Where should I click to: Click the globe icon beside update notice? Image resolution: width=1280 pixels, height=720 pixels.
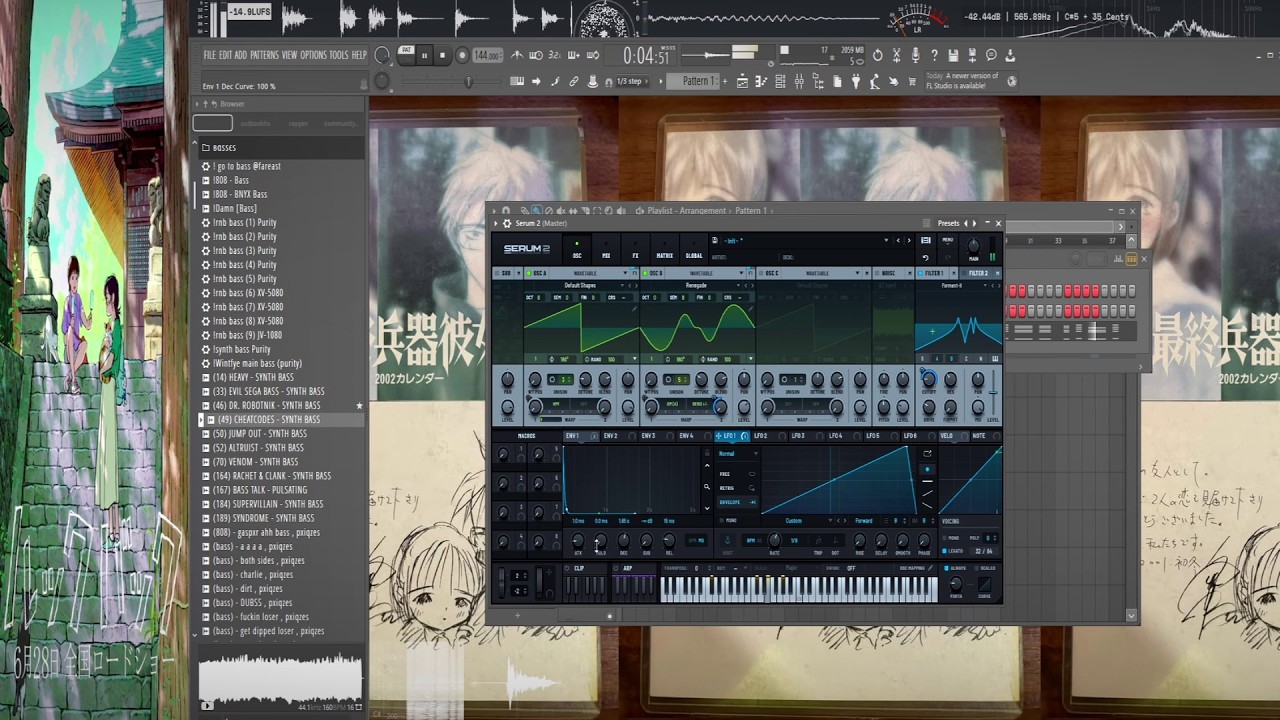coord(1012,81)
